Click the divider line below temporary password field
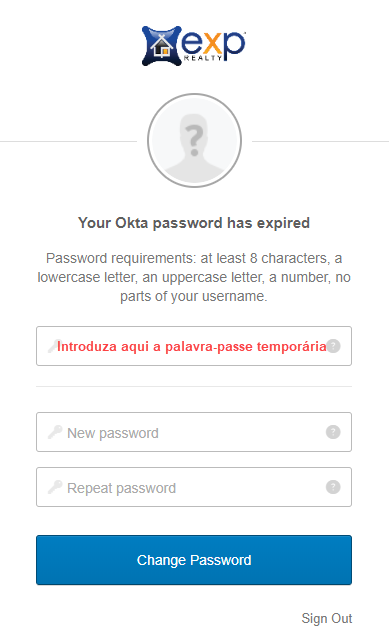Image resolution: width=389 pixels, height=639 pixels. (194, 386)
